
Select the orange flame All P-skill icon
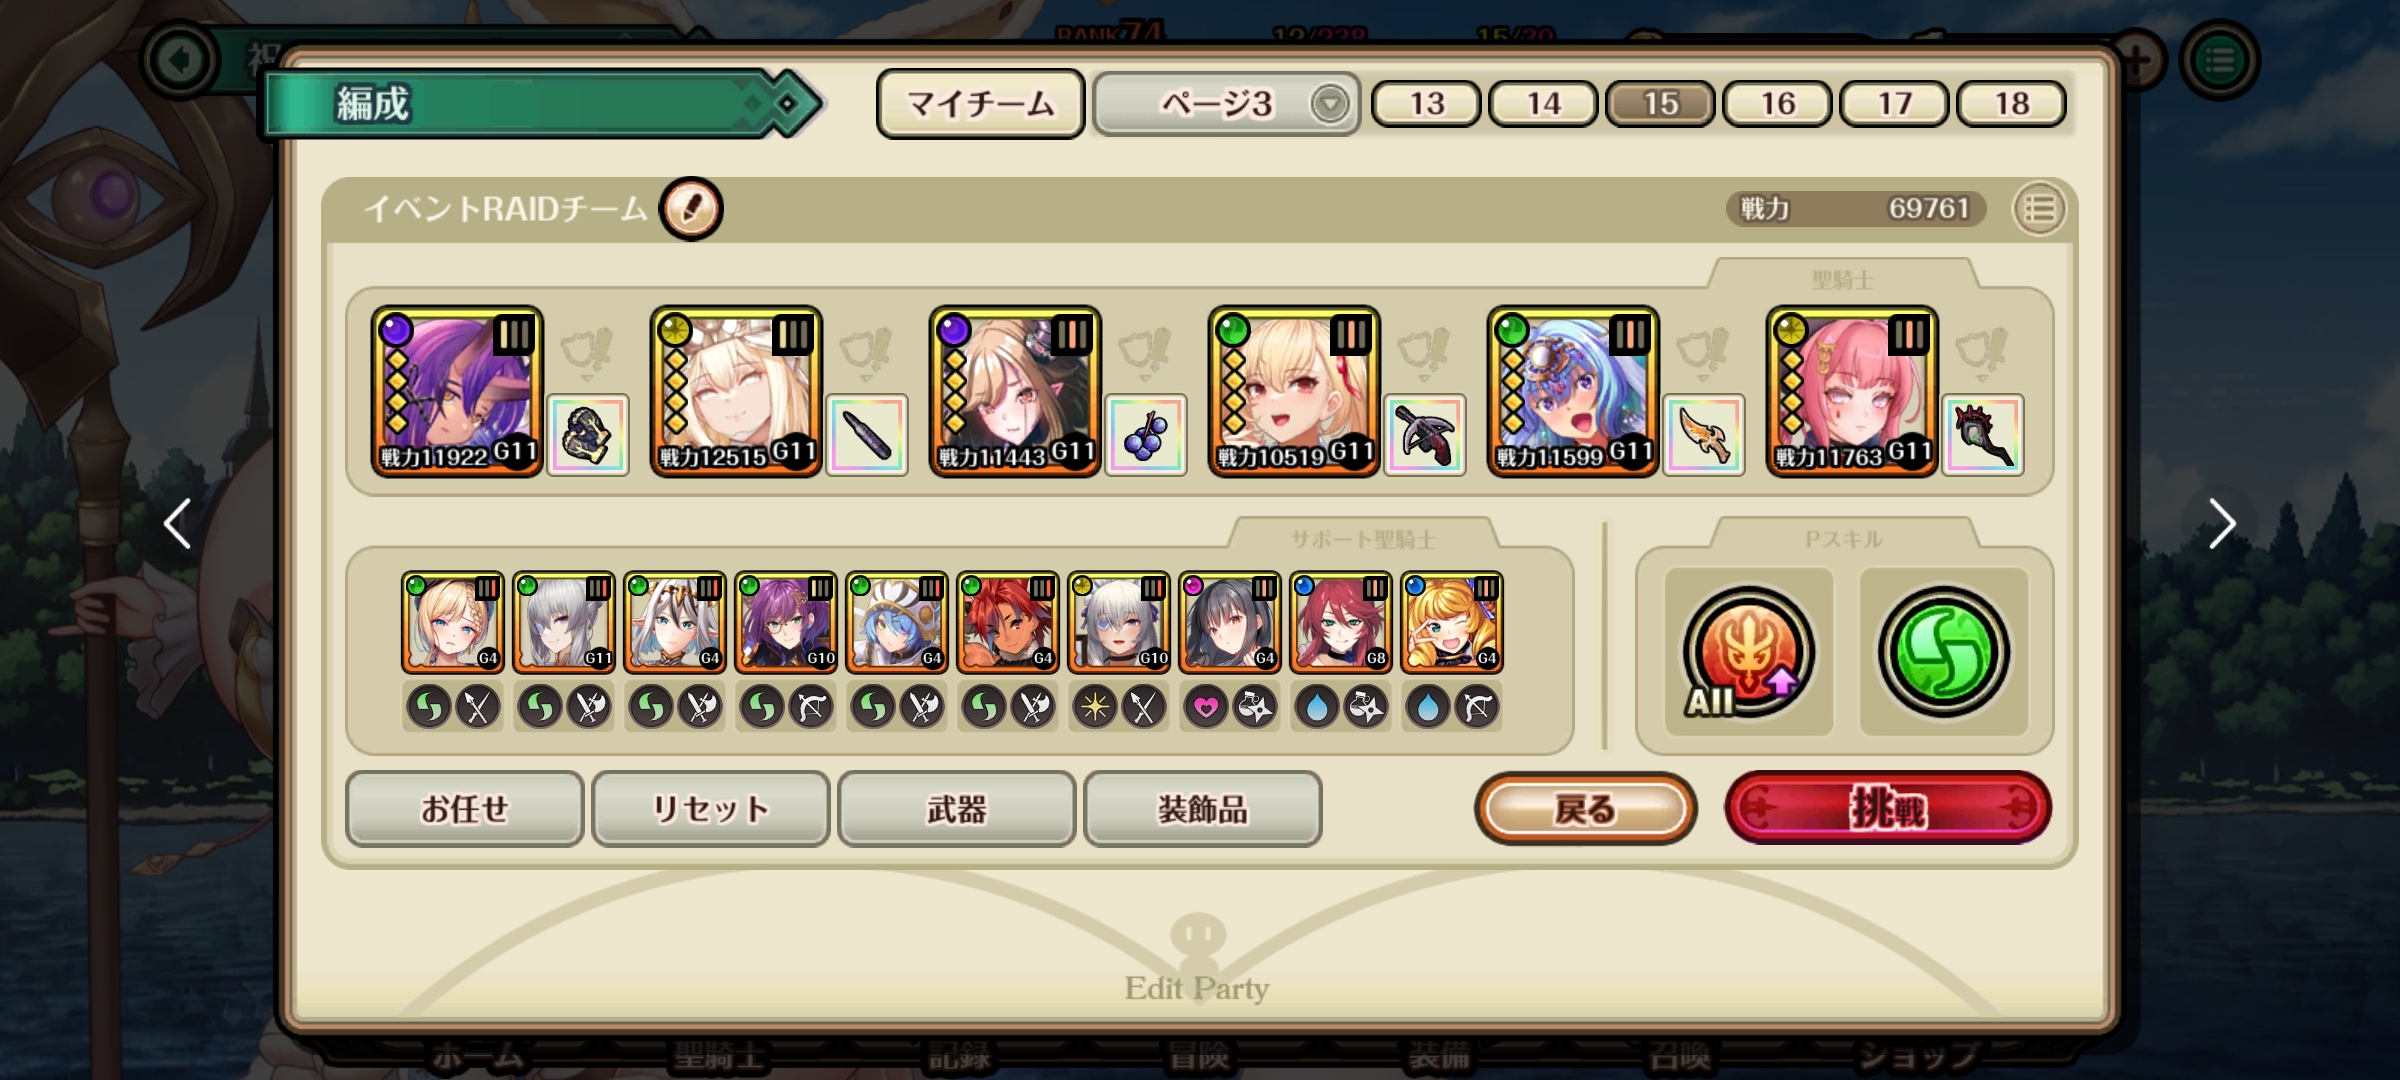tap(1748, 652)
